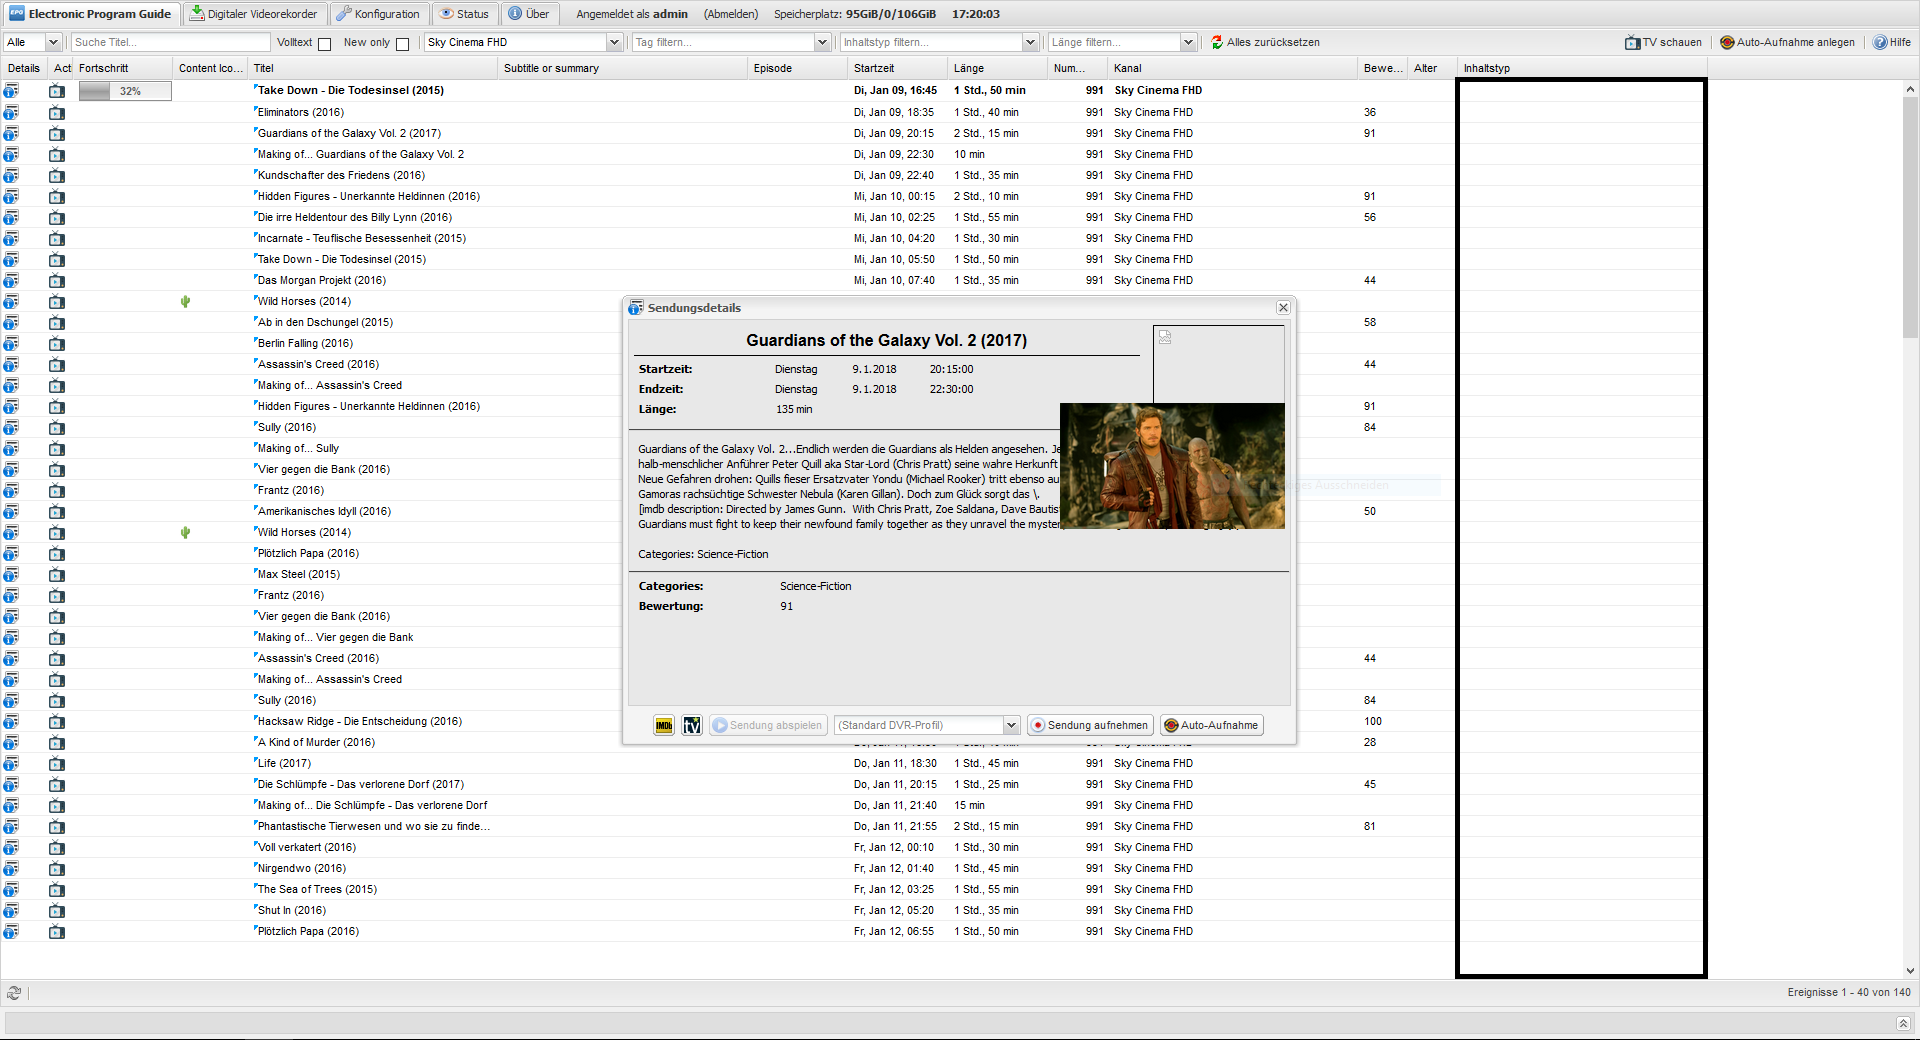Open details icon for Max Steel (2015)
The image size is (1920, 1040).
(x=11, y=574)
